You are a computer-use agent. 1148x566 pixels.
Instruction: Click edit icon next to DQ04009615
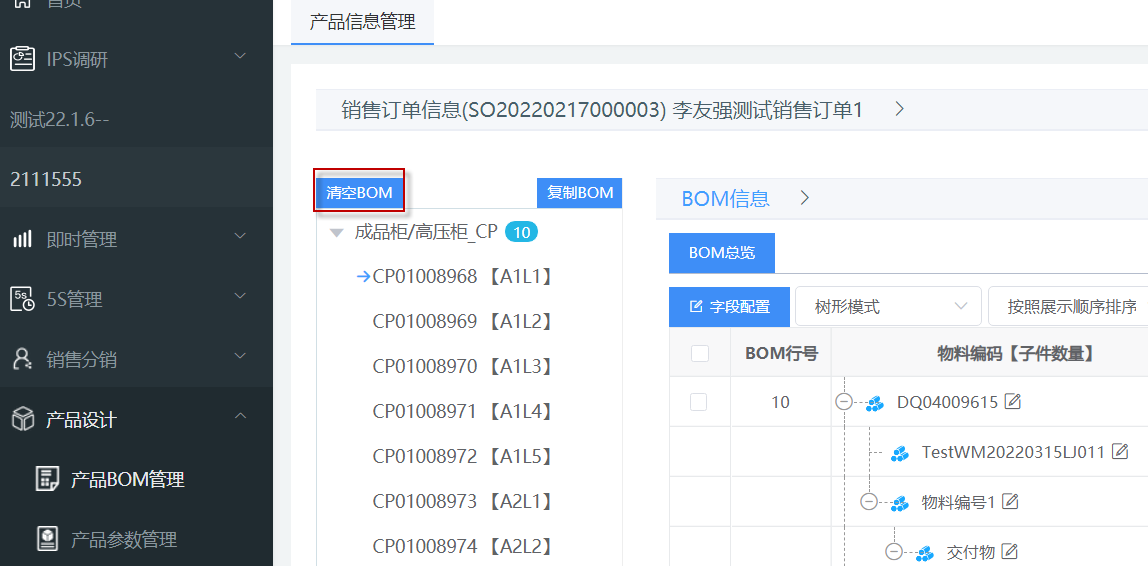pyautogui.click(x=1013, y=402)
